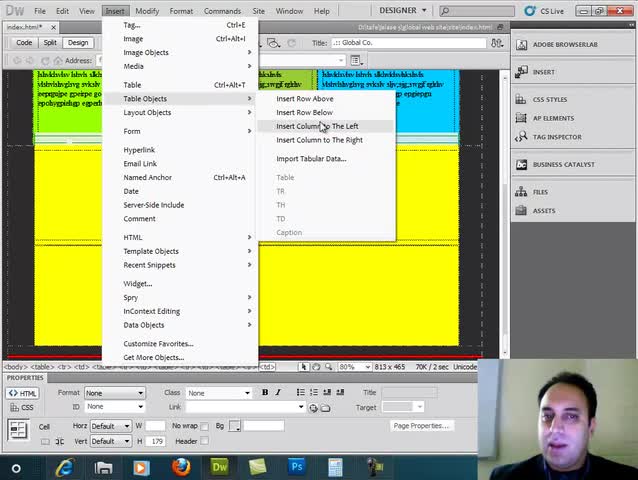Click the Text Indent icon
638x480 pixels.
[340, 392]
